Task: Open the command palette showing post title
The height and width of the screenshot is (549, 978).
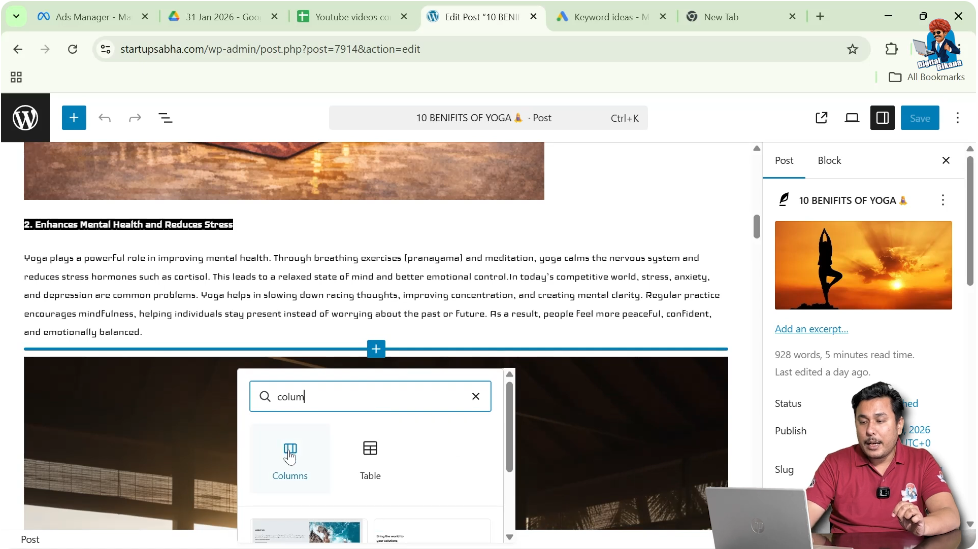Action: point(488,118)
